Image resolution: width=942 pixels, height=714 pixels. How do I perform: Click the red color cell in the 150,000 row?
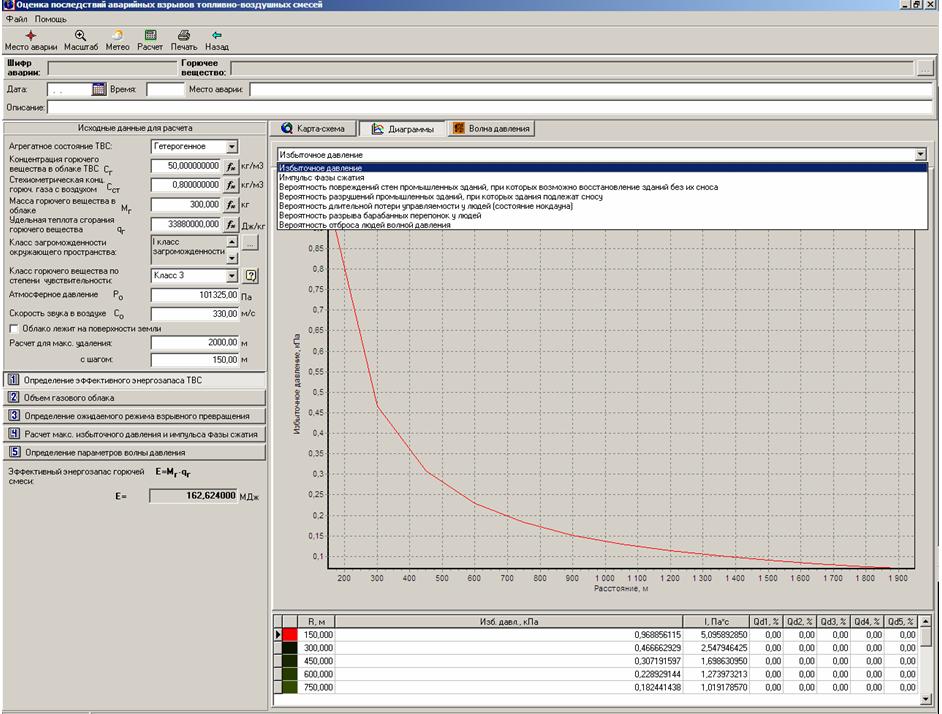tap(290, 635)
